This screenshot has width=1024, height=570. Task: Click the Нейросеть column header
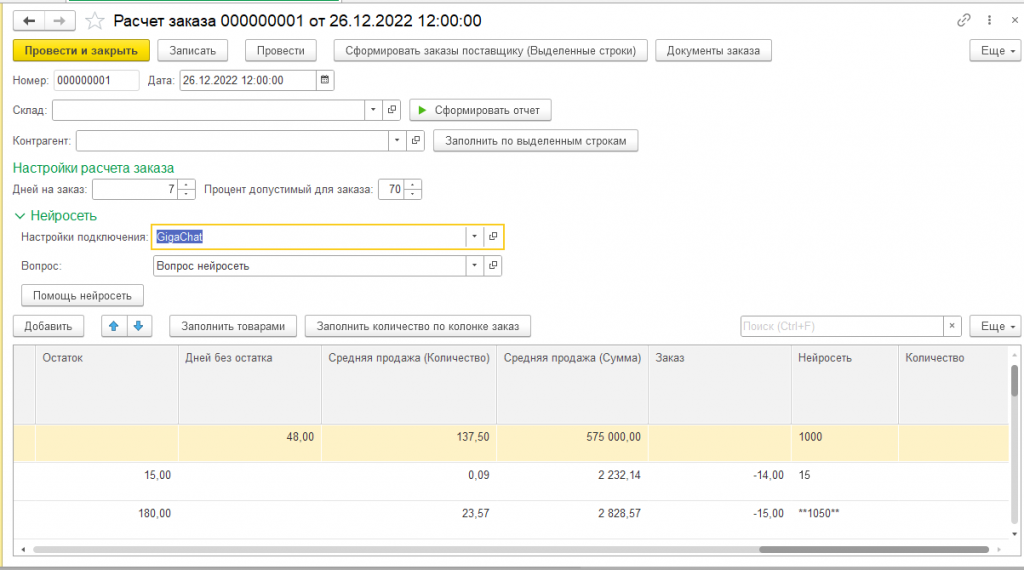(844, 385)
